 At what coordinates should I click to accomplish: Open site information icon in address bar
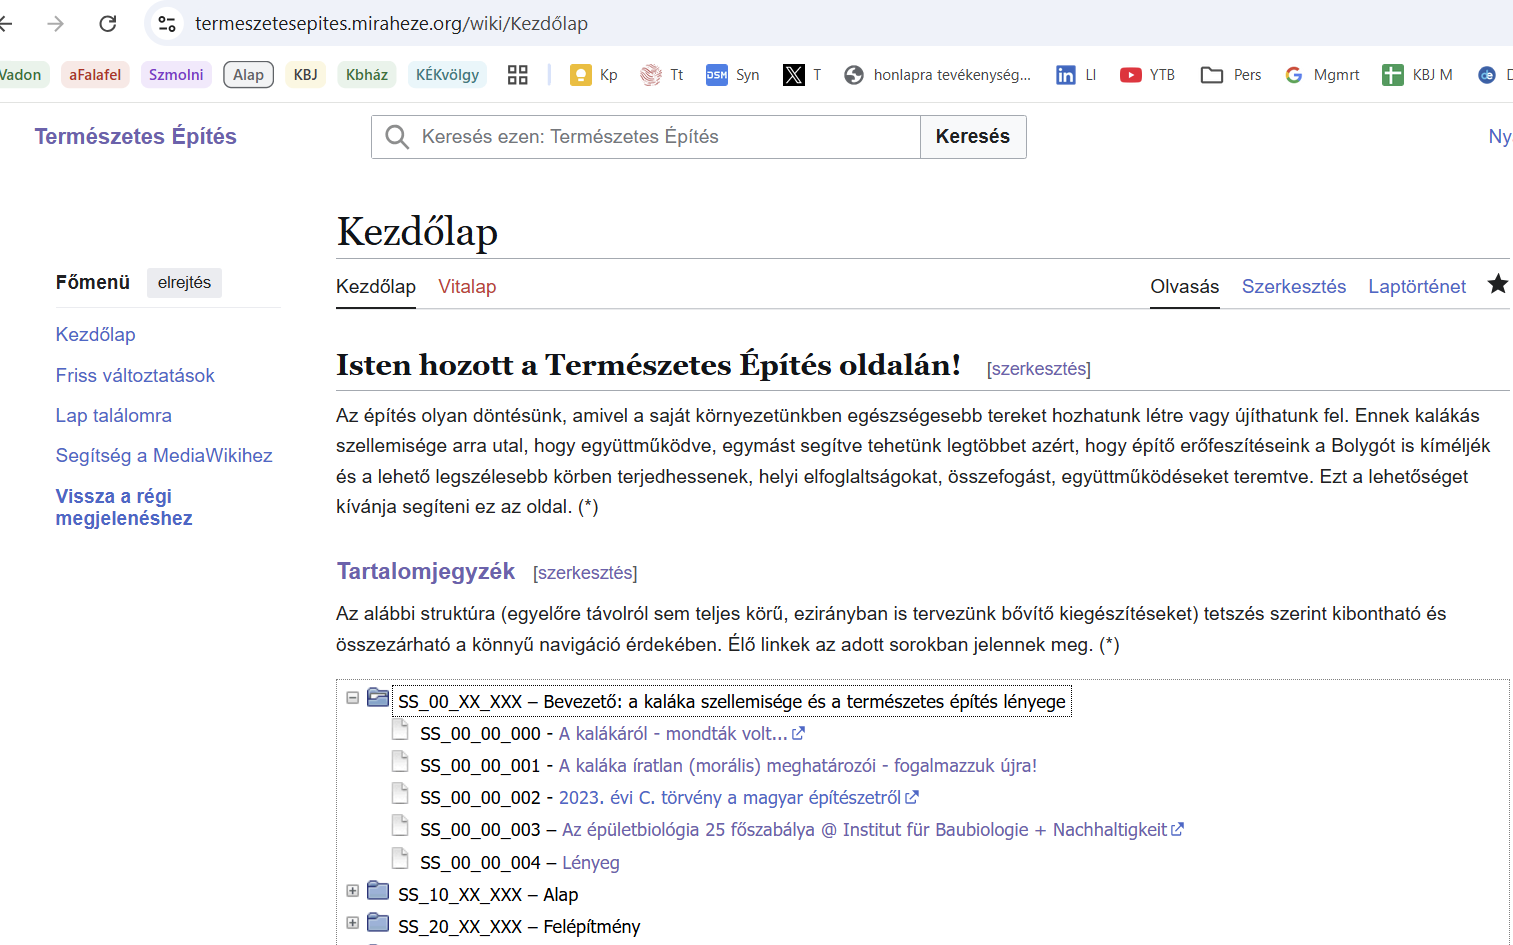pyautogui.click(x=167, y=23)
